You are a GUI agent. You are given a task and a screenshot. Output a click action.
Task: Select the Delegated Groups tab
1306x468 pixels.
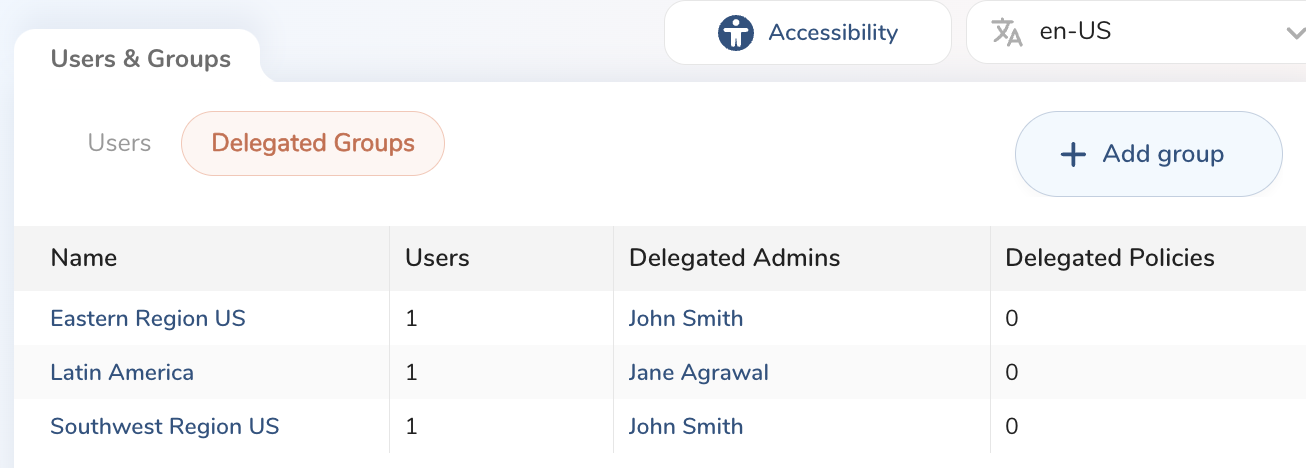[313, 143]
